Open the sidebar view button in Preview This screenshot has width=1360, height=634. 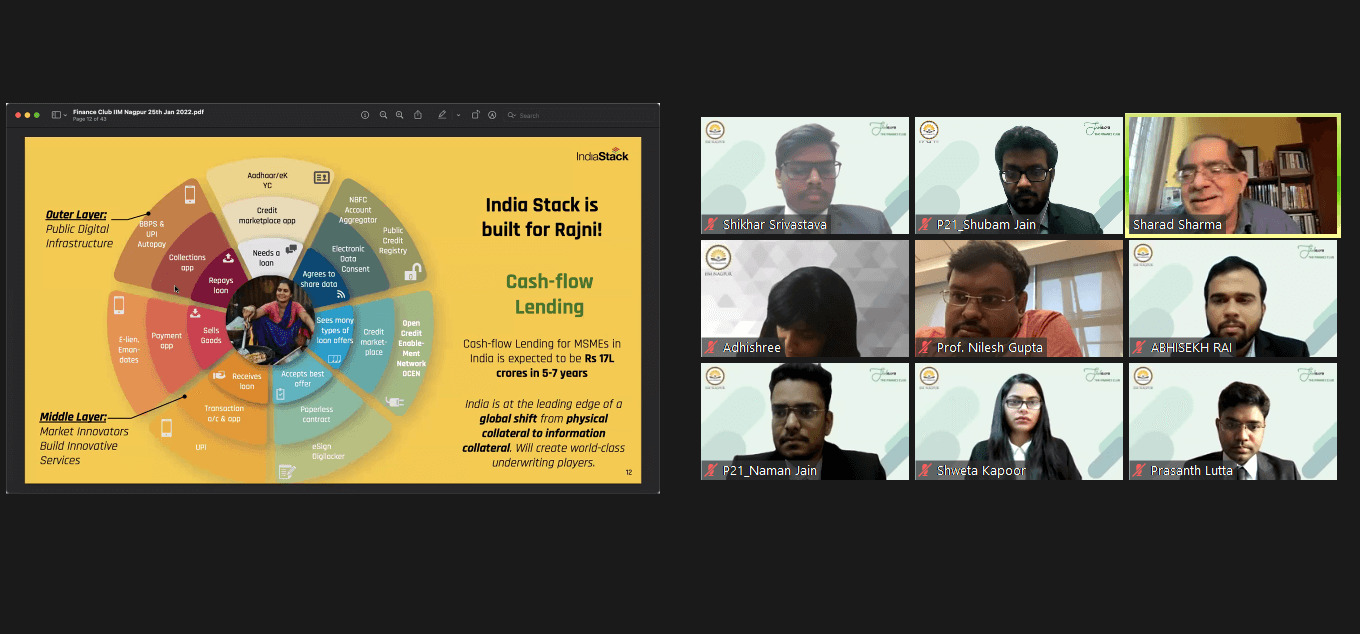(x=56, y=115)
